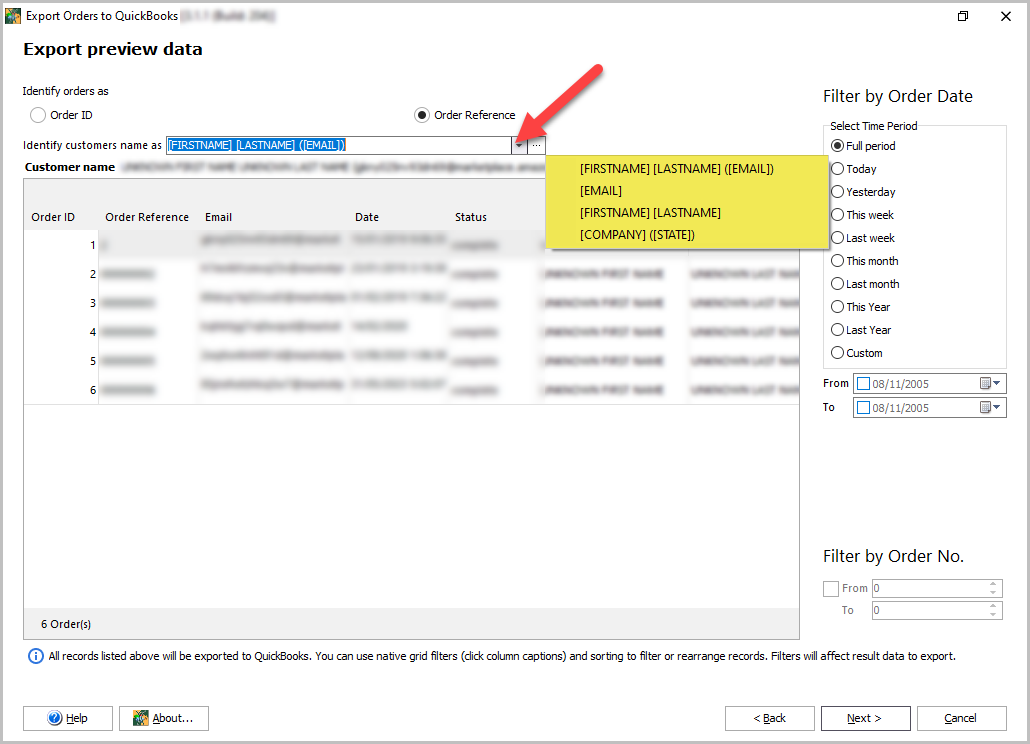Tick the To date checkbox
This screenshot has height=744, width=1030.
[863, 408]
